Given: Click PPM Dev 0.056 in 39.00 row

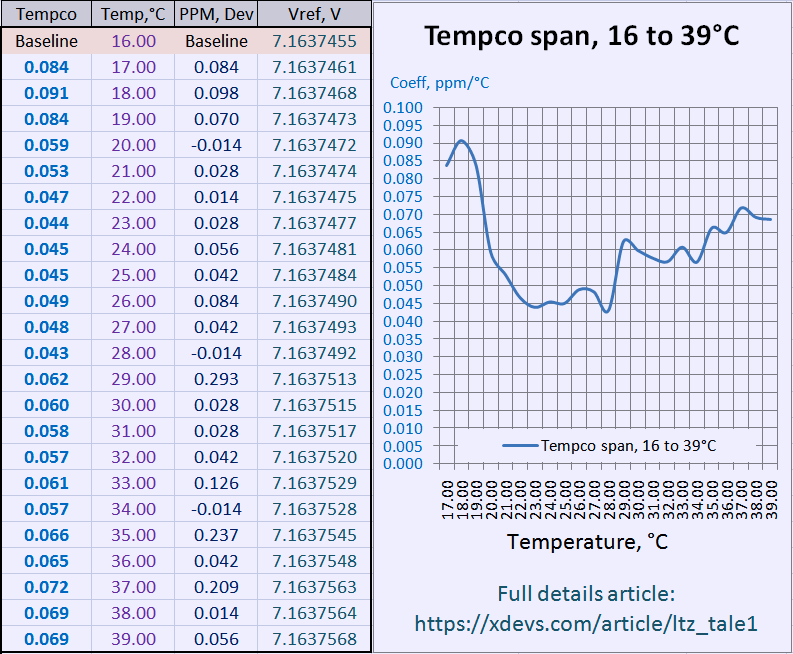Looking at the screenshot, I should [x=216, y=639].
